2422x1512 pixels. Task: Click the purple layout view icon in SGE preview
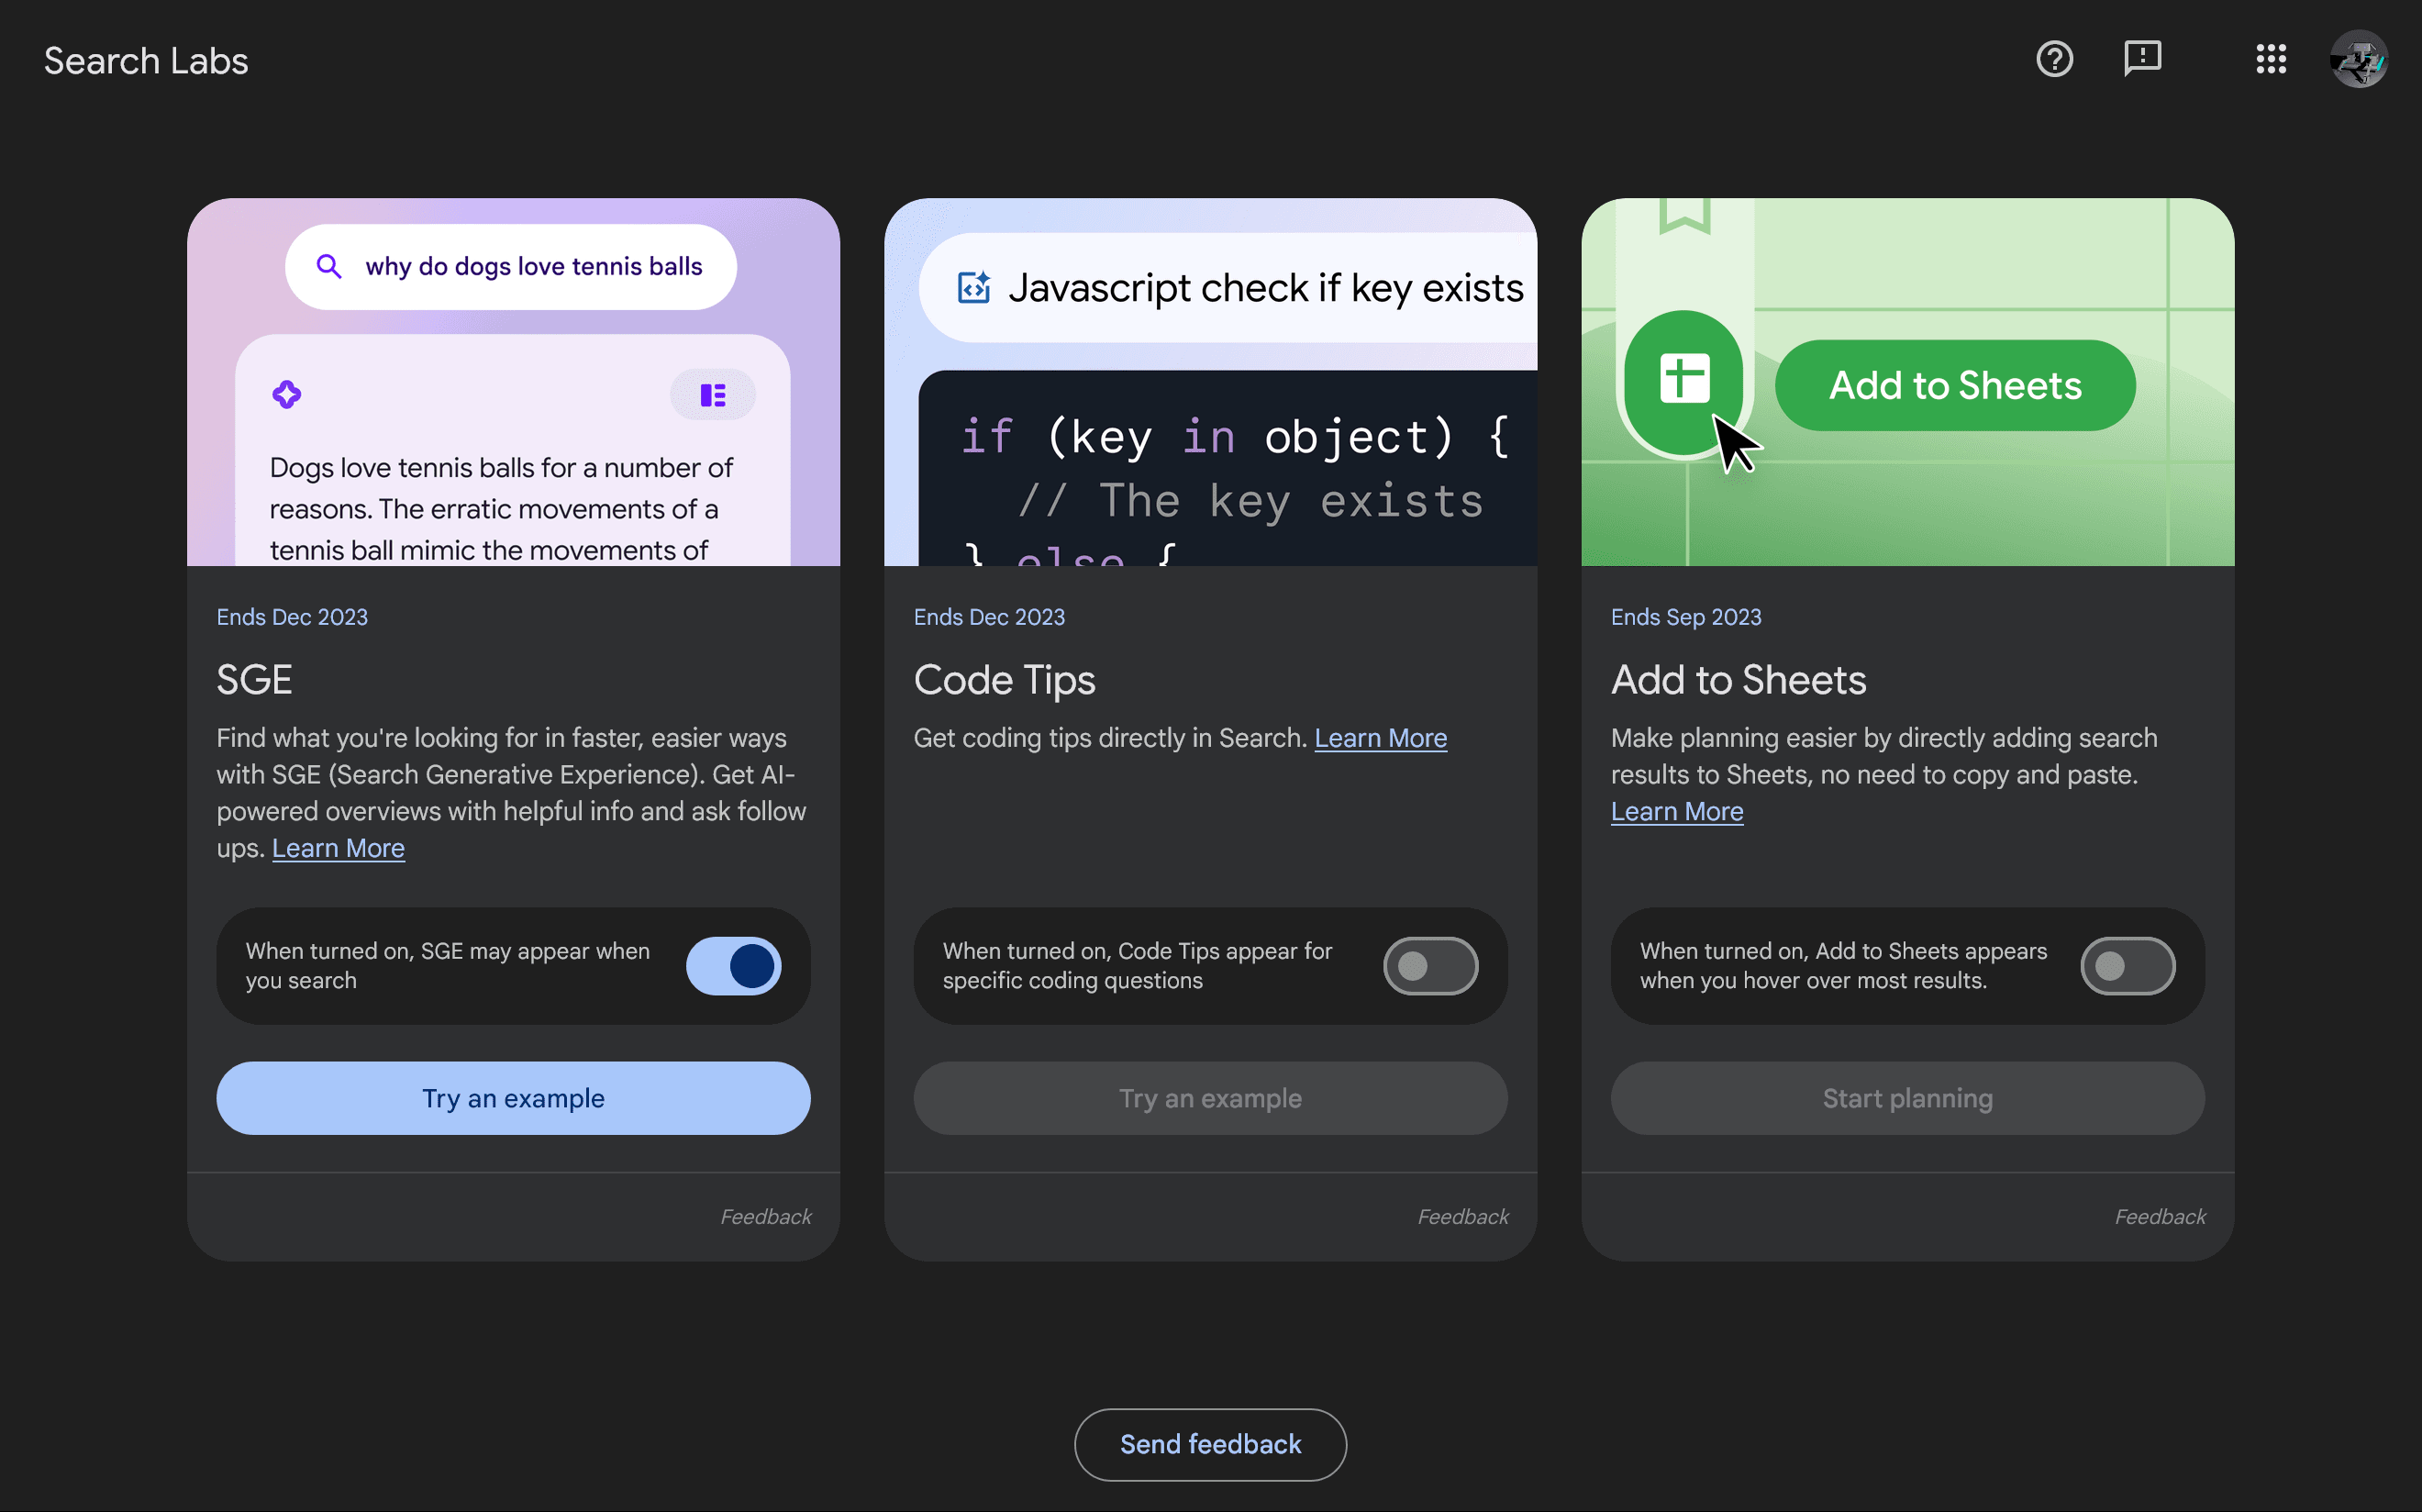pyautogui.click(x=713, y=395)
